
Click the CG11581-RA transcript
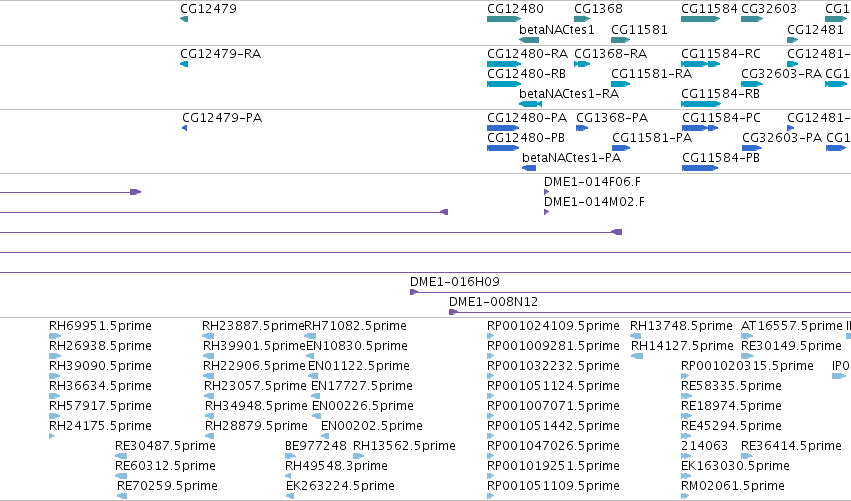(620, 84)
